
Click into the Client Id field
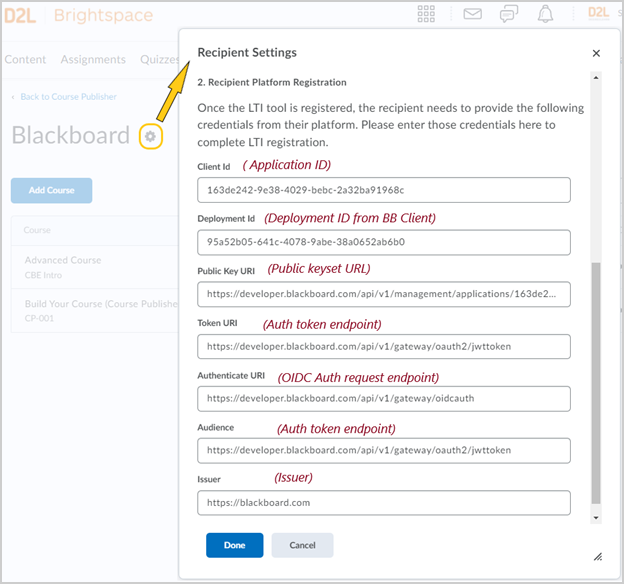[x=384, y=190]
